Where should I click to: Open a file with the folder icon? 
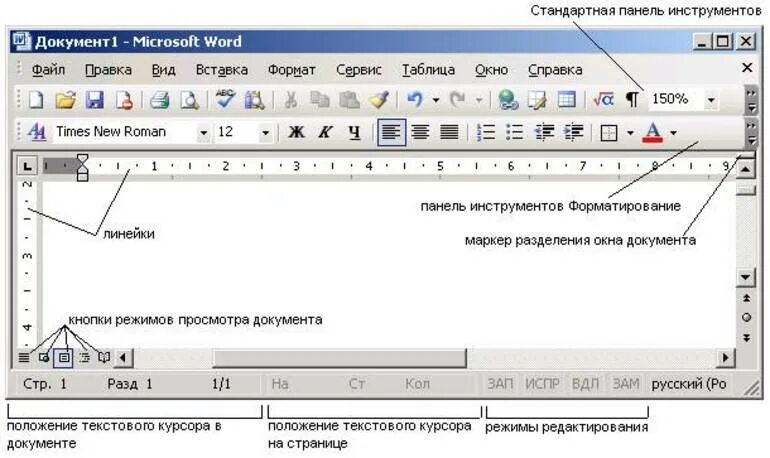[65, 100]
